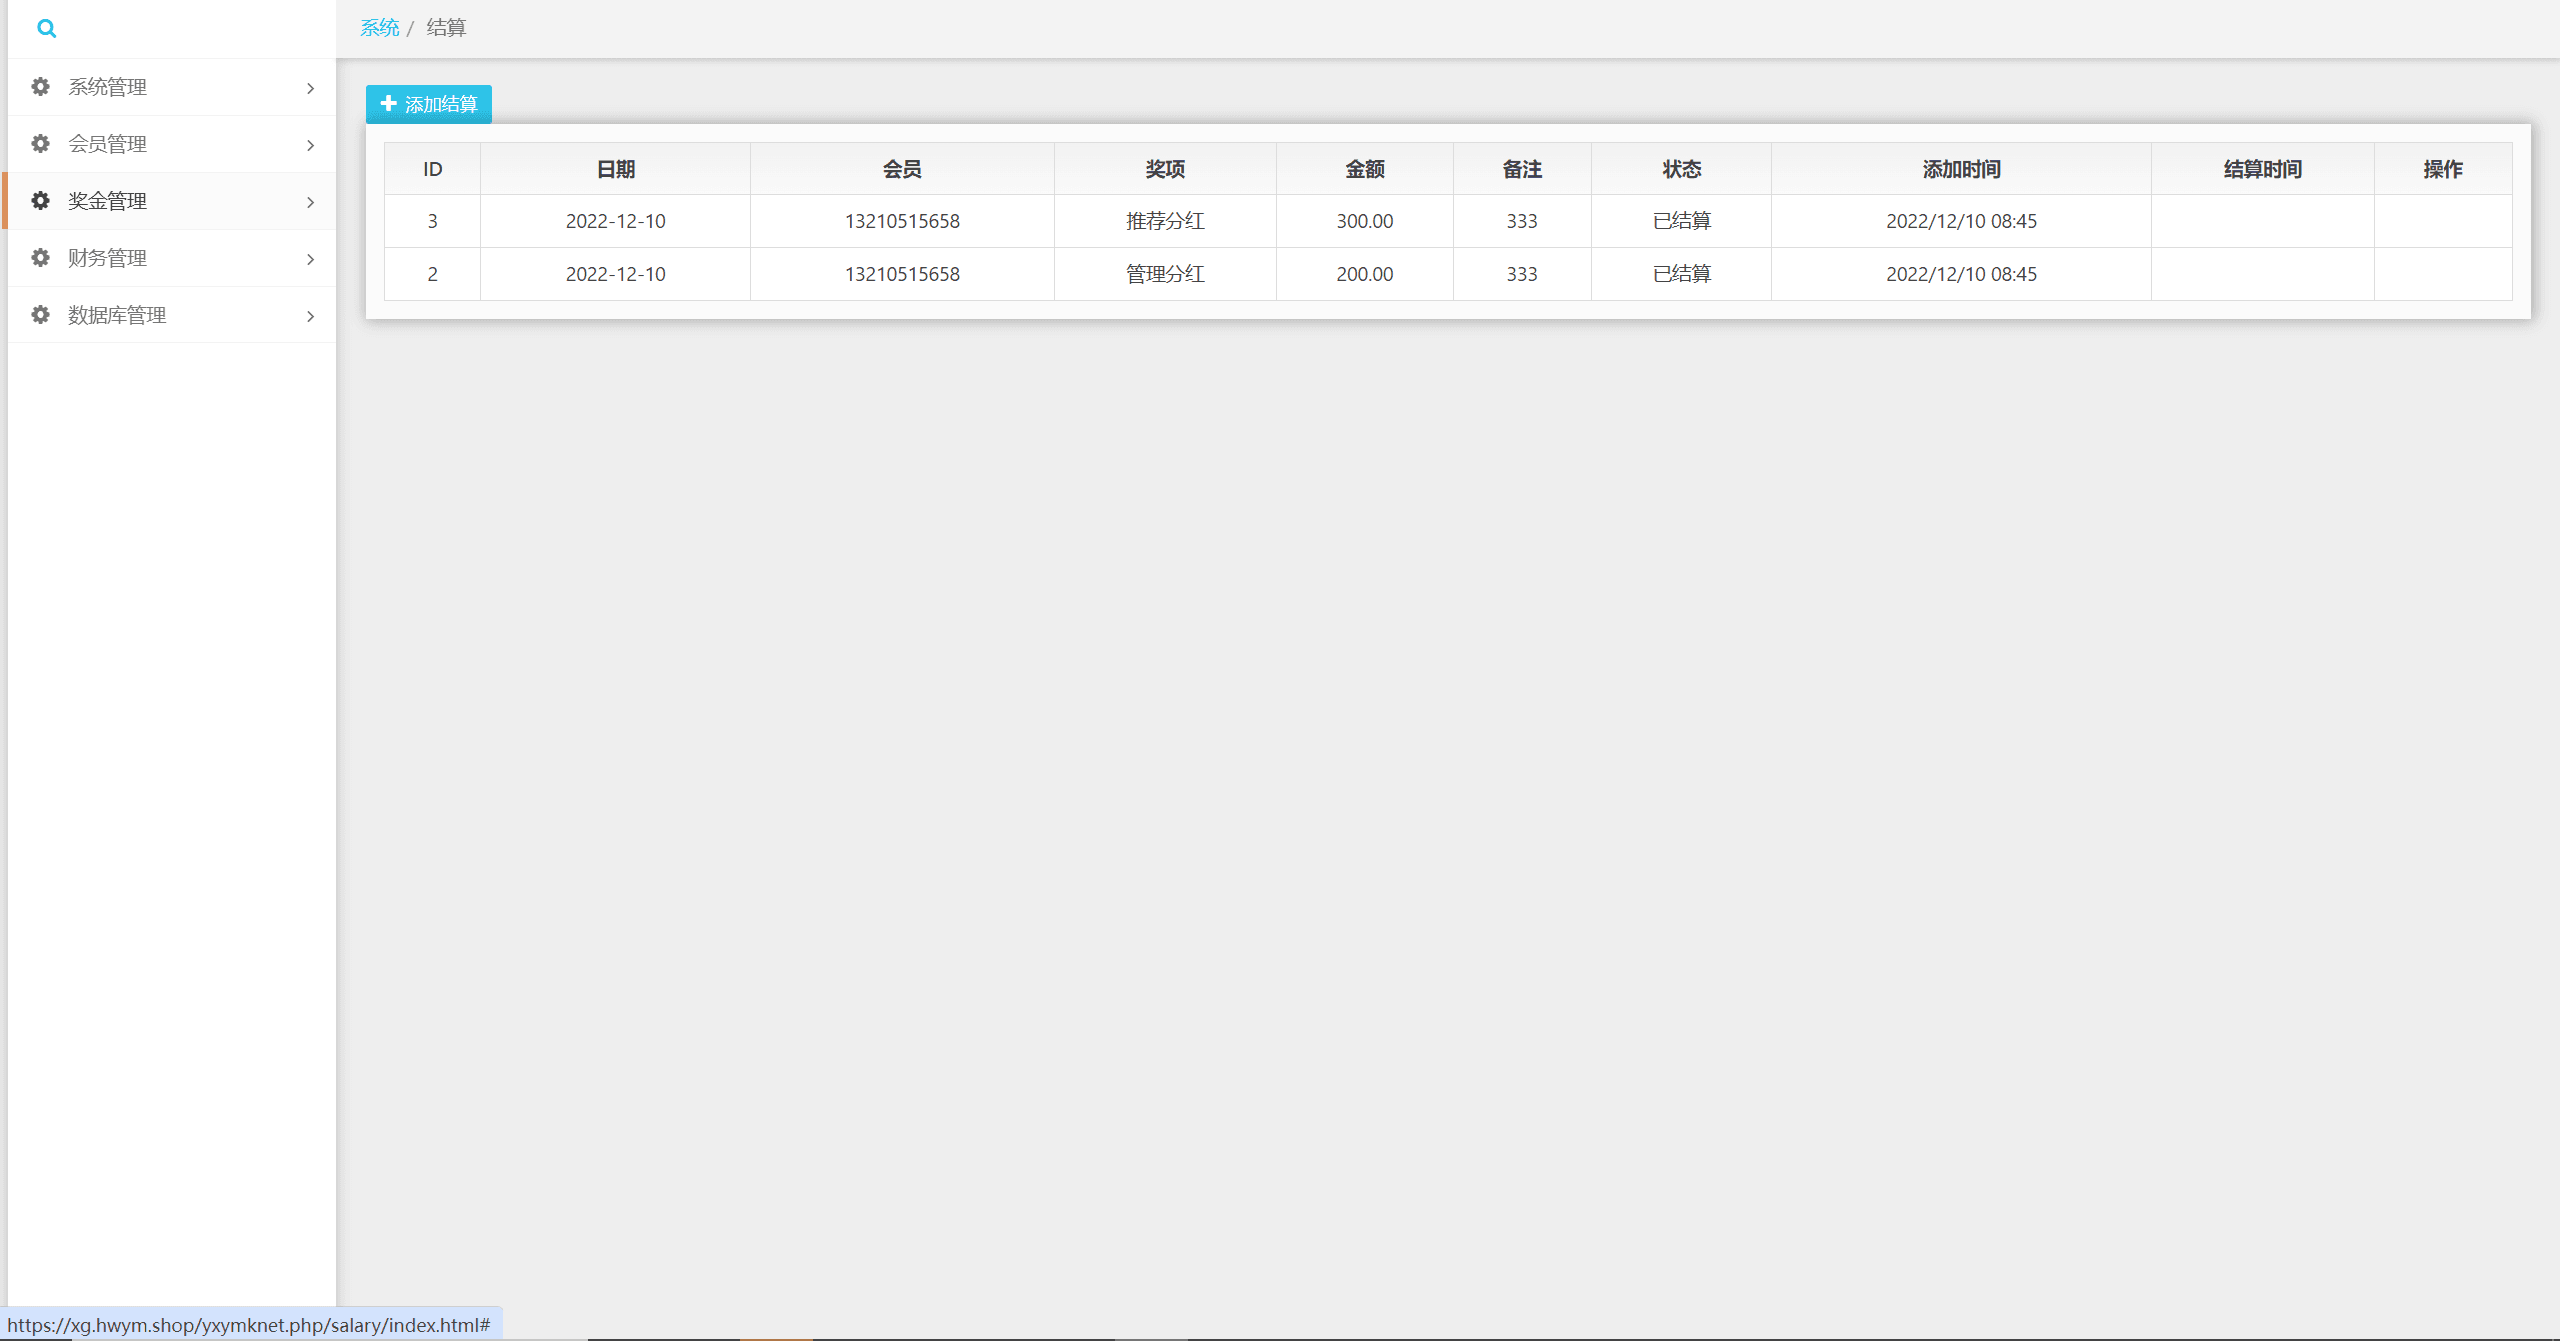This screenshot has width=2560, height=1341.
Task: Click gear icon beside 数据库管理
Action: (40, 315)
